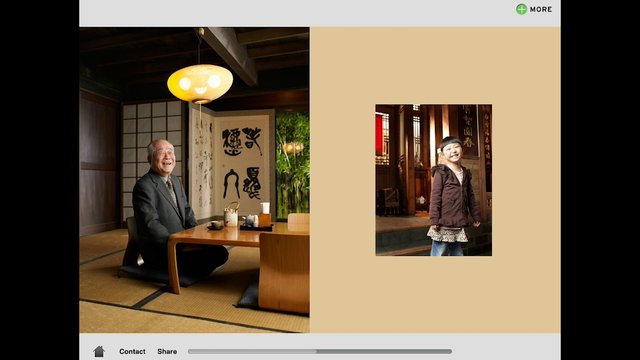Click the girl's brown jacket in small photo
The image size is (640, 360).
pos(452,197)
